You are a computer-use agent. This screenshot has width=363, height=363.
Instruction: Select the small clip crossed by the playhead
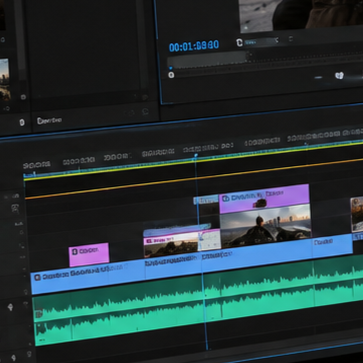tap(182, 242)
